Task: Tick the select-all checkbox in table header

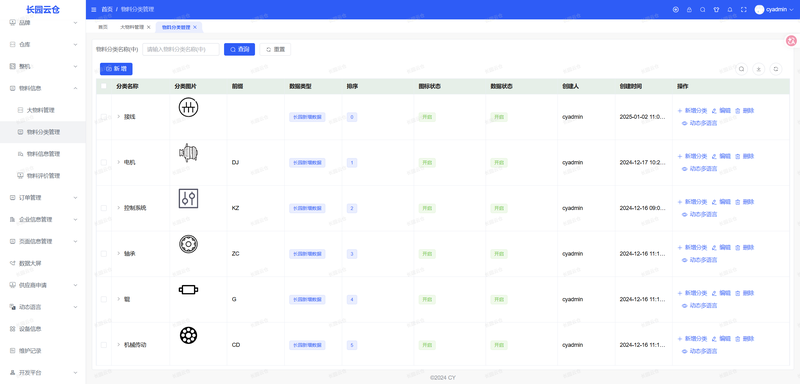Action: tap(104, 86)
